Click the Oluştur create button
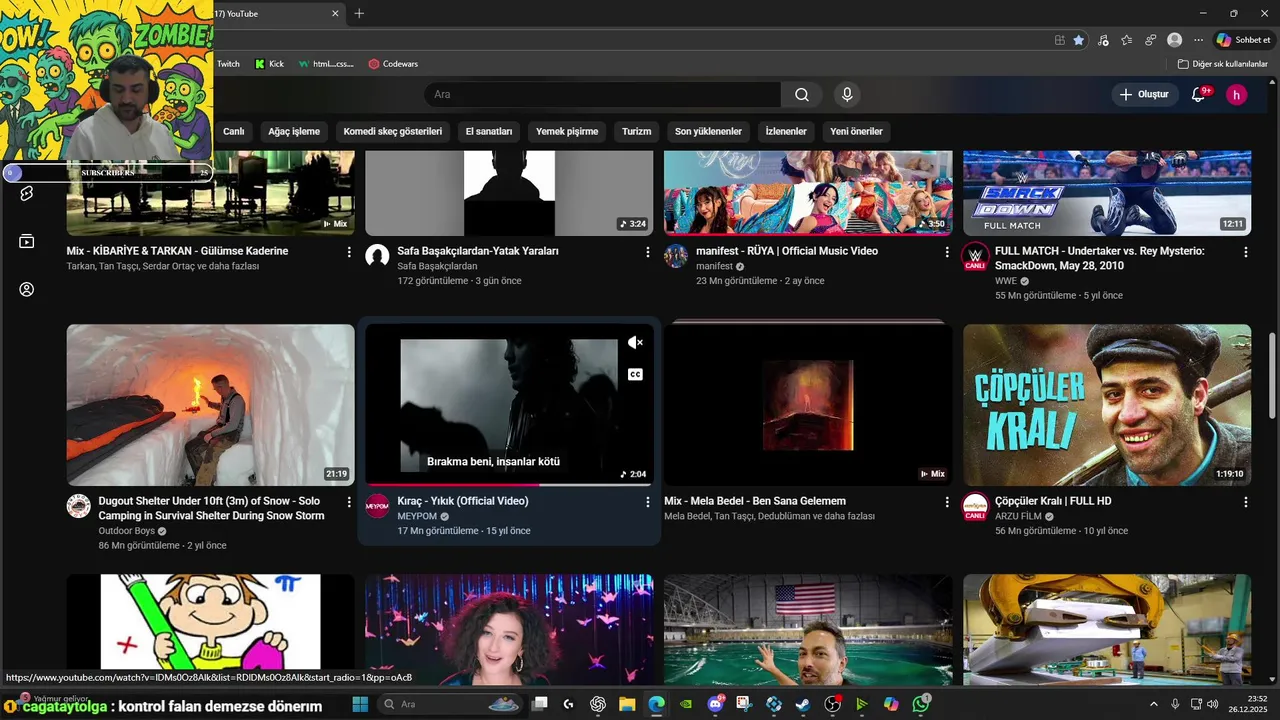Viewport: 1280px width, 720px height. tap(1144, 94)
